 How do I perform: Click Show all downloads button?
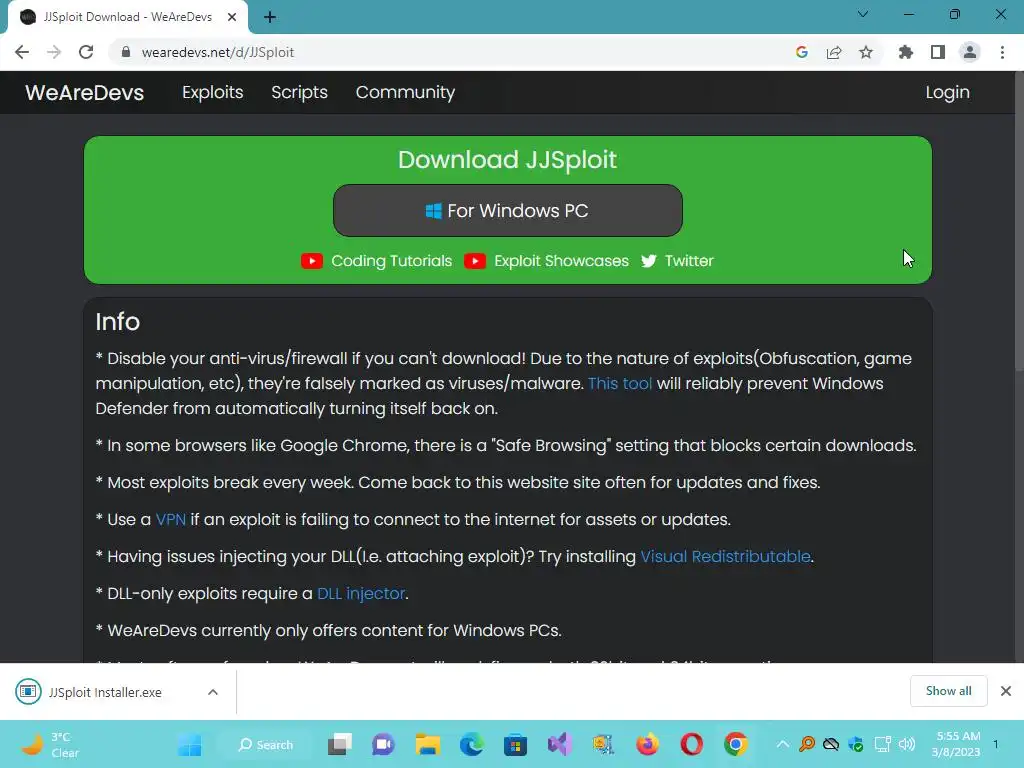click(x=948, y=691)
